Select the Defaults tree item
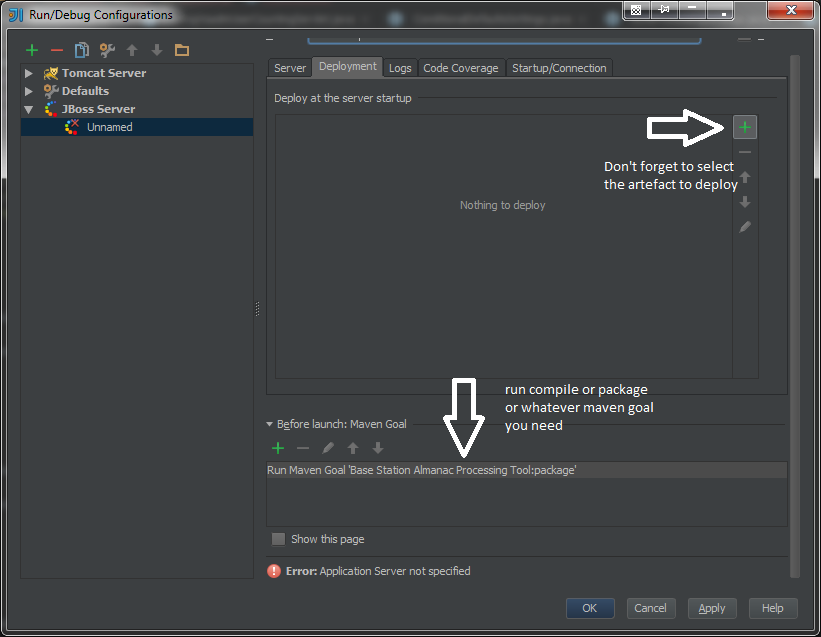Image resolution: width=821 pixels, height=637 pixels. tap(85, 91)
